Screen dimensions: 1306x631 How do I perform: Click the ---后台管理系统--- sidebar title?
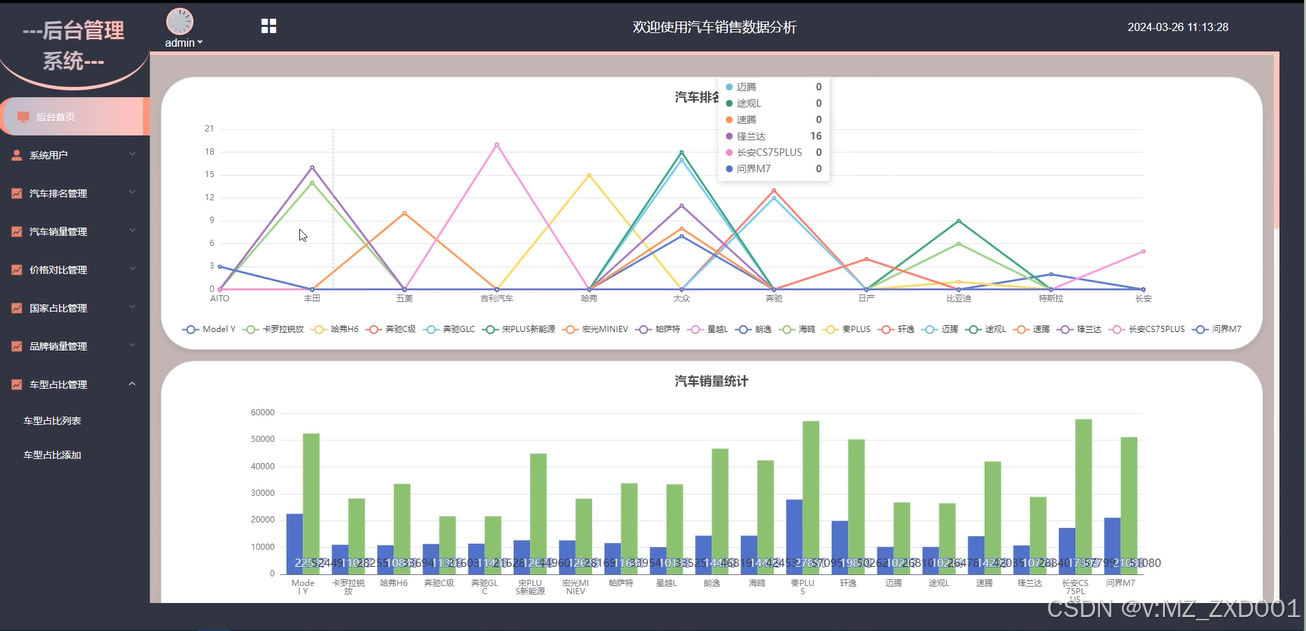coord(75,45)
